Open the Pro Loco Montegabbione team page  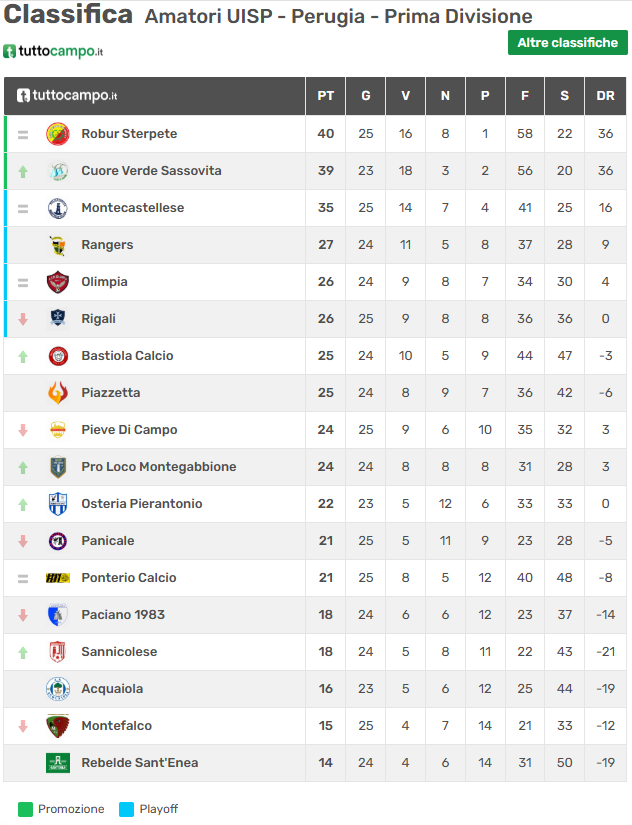coord(158,467)
